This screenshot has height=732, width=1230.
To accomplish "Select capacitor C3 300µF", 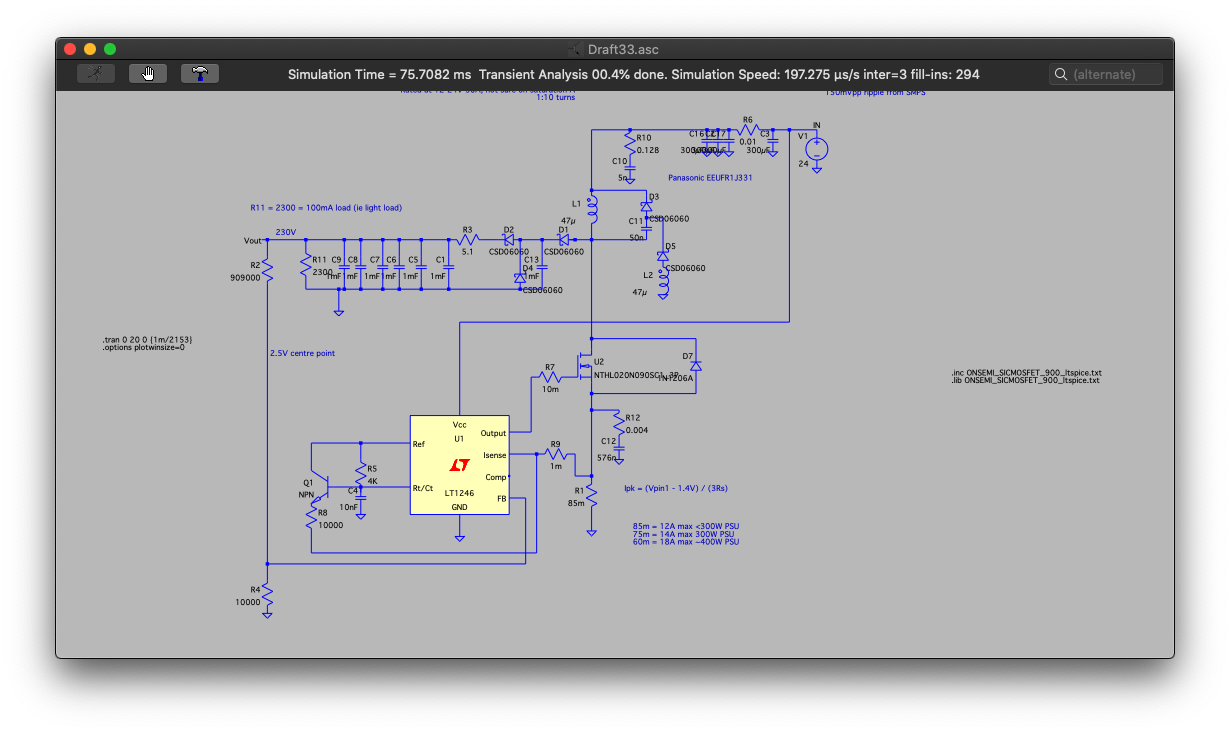I will coord(773,142).
